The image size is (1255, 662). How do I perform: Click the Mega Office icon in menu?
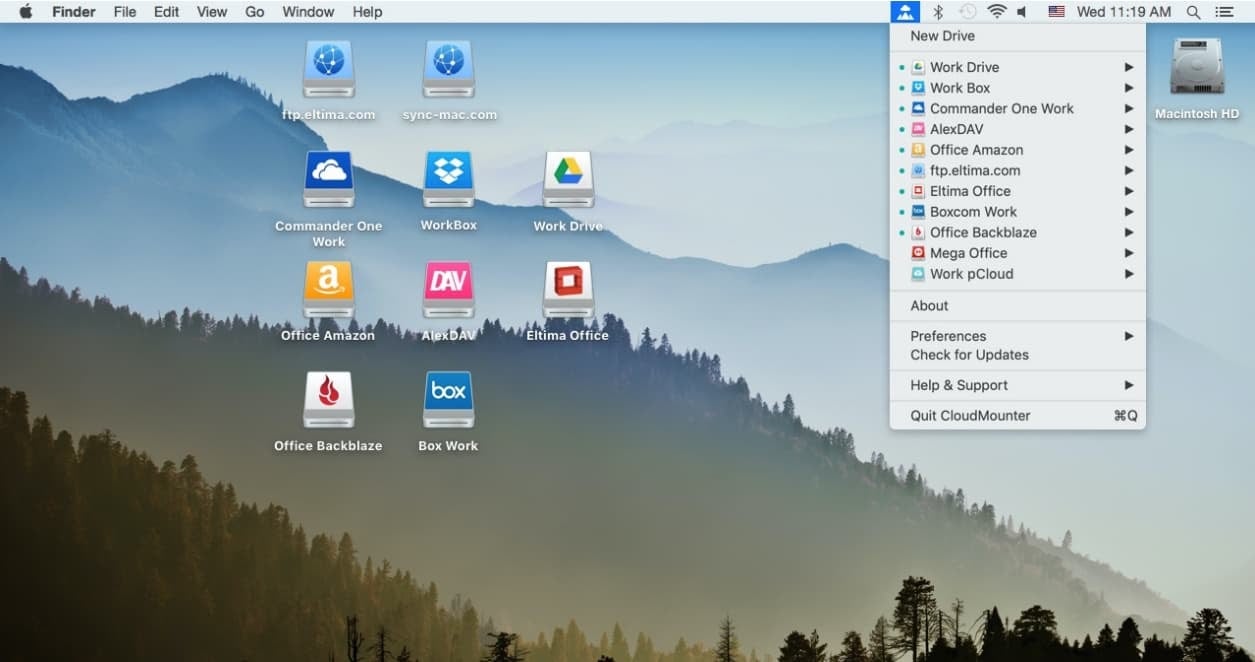tap(918, 253)
